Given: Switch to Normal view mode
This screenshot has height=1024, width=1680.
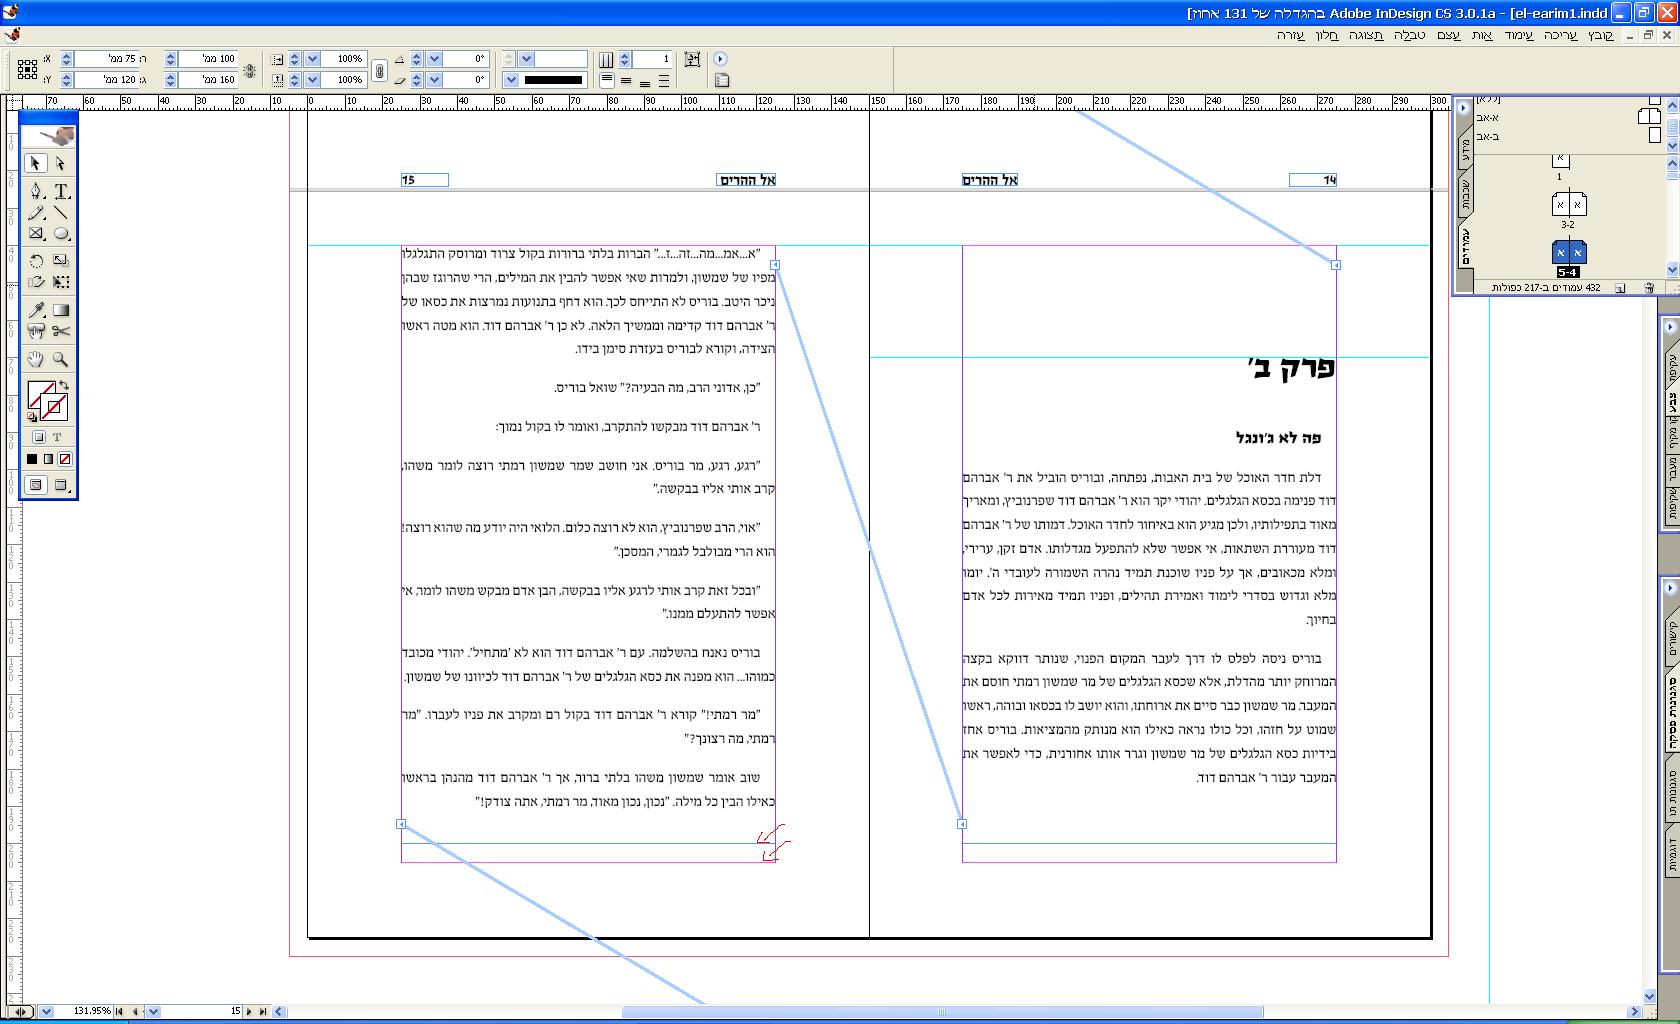Looking at the screenshot, I should coord(36,485).
